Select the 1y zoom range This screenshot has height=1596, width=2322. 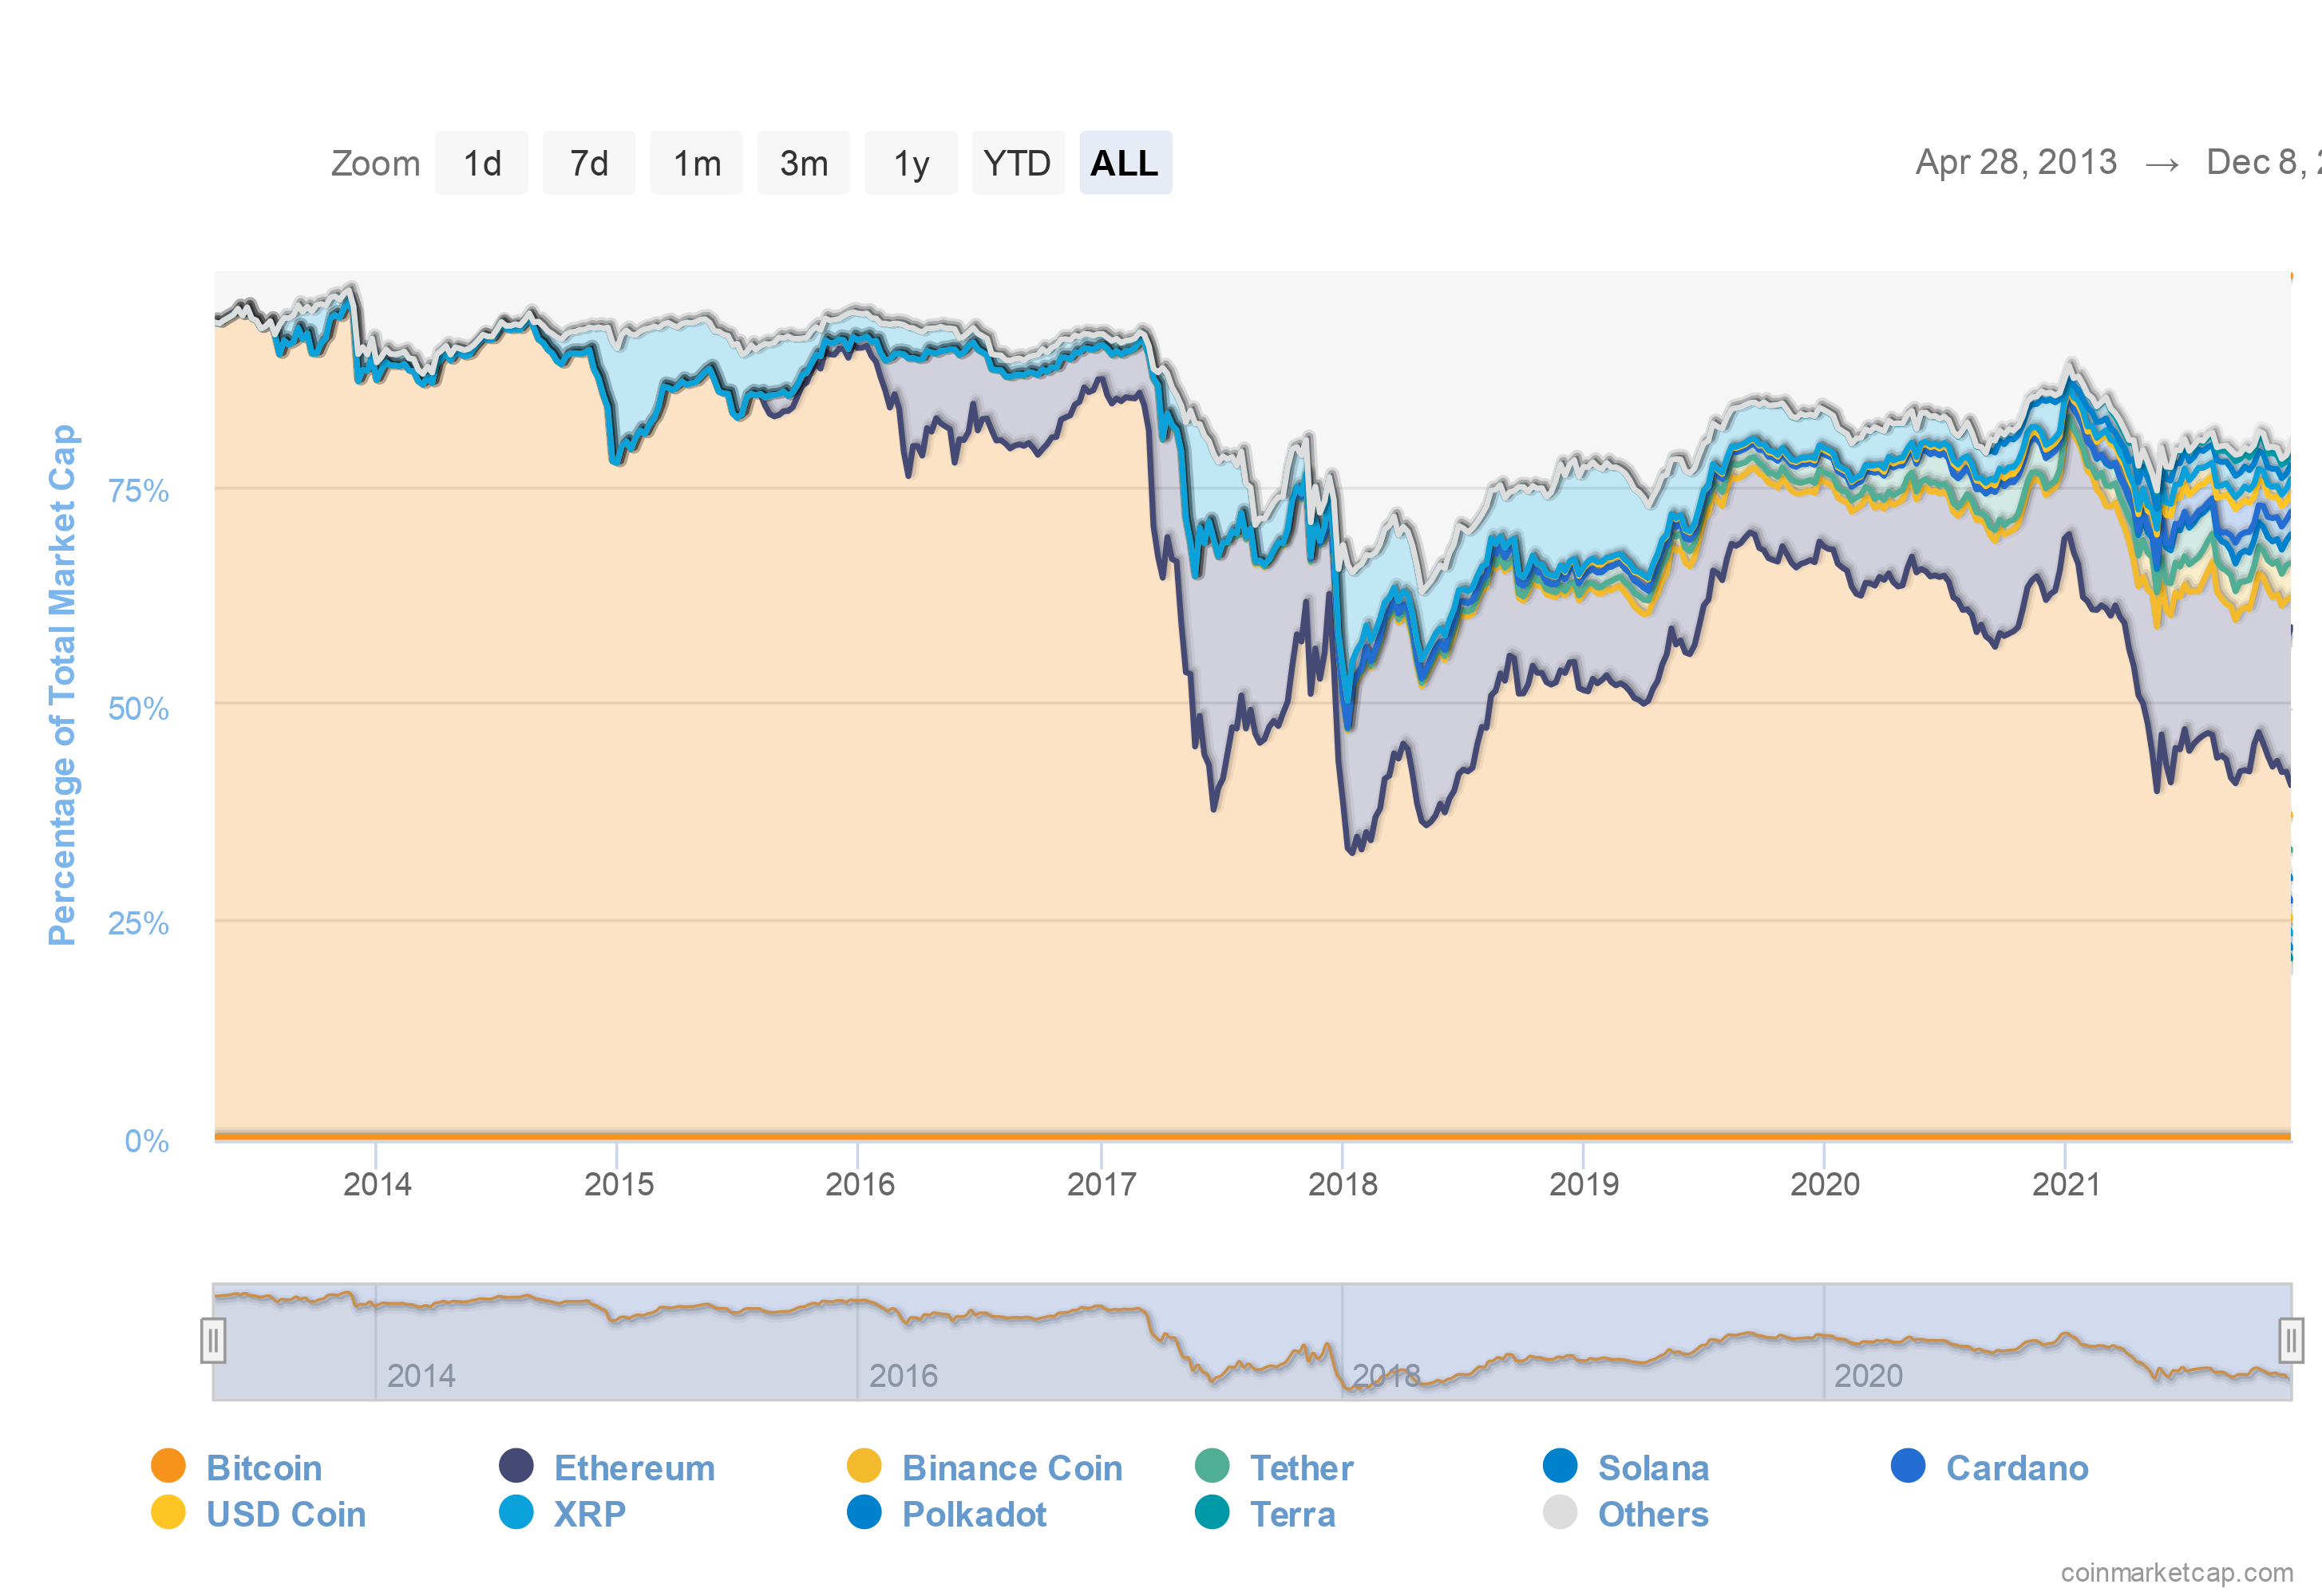pos(911,162)
